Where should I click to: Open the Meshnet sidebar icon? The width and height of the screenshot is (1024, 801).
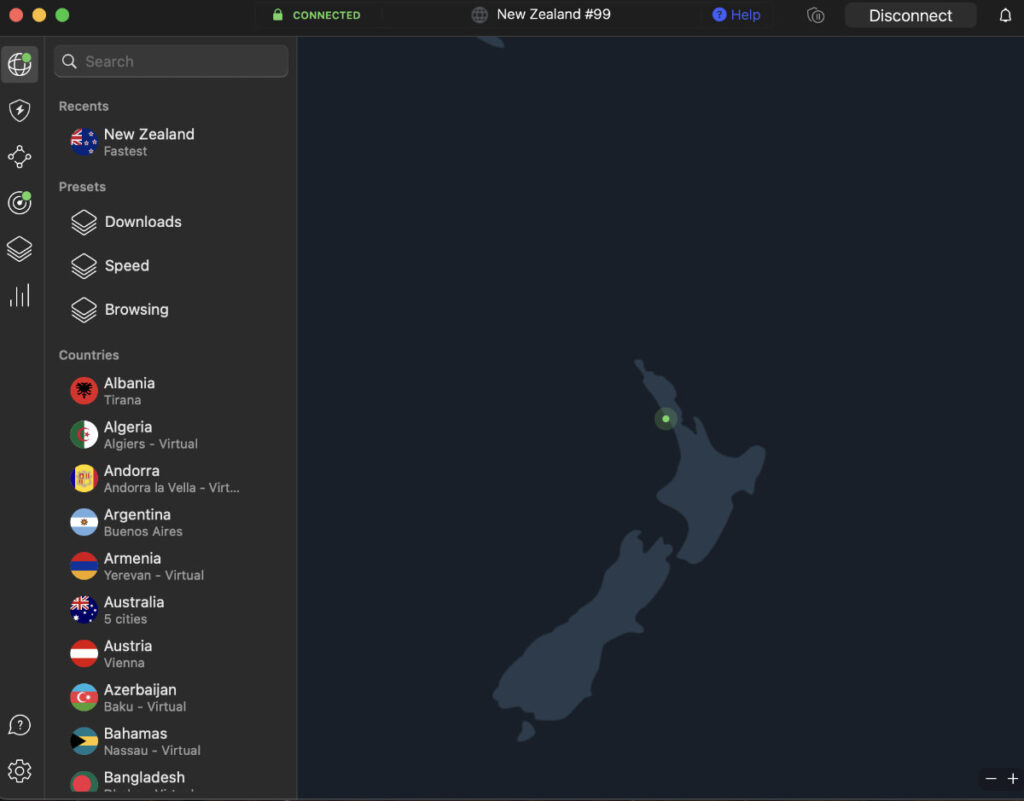tap(20, 157)
